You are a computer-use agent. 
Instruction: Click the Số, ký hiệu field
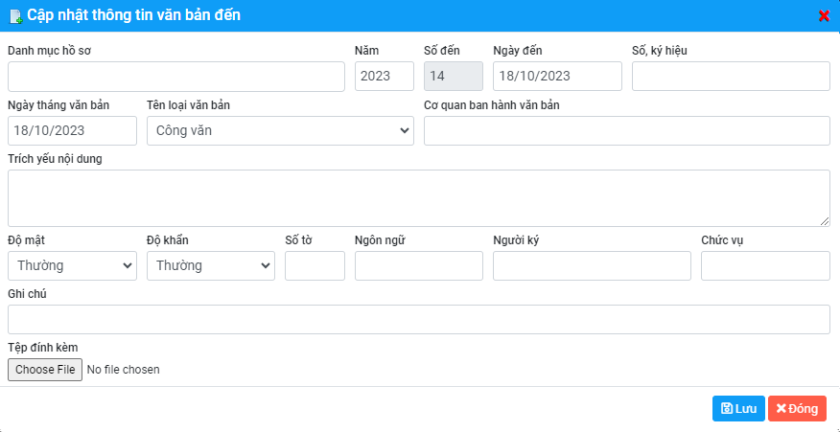731,77
